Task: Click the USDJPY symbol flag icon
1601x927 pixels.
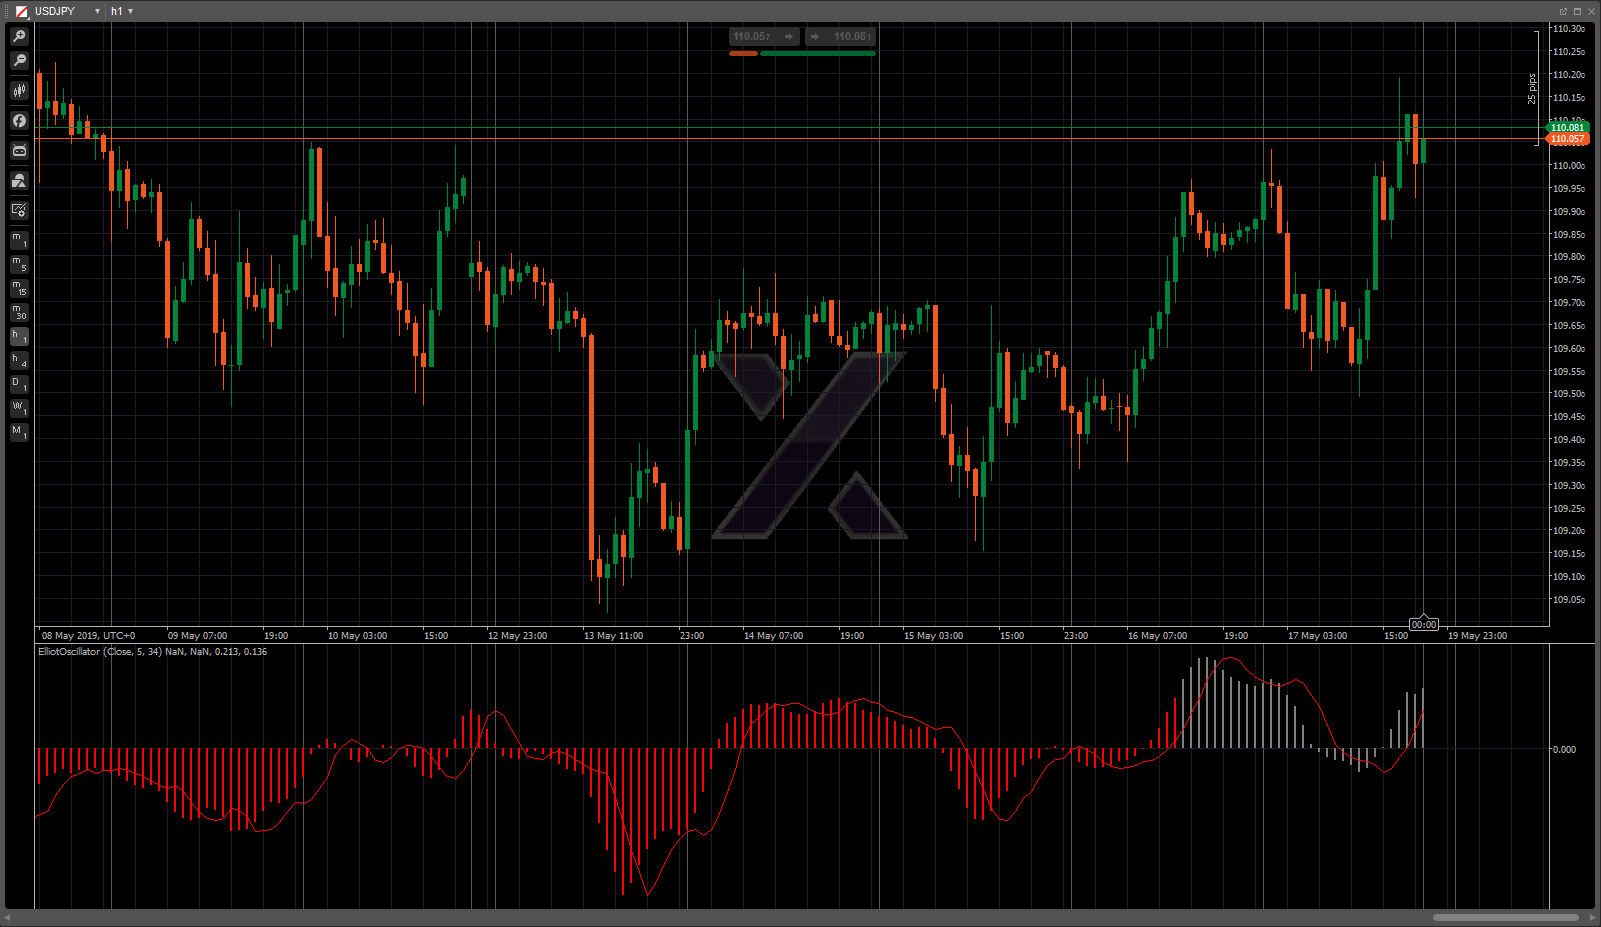Action: [21, 11]
